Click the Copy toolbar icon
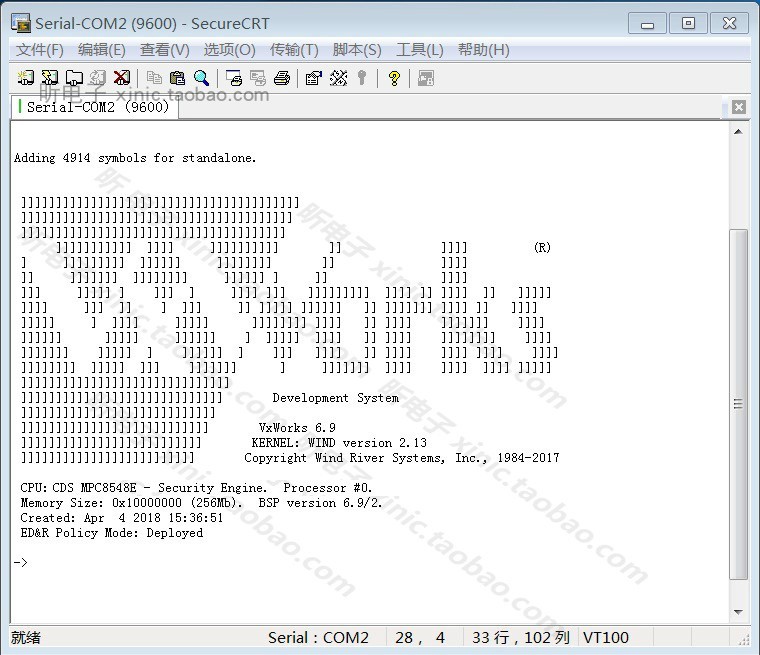This screenshot has height=655, width=760. point(154,78)
